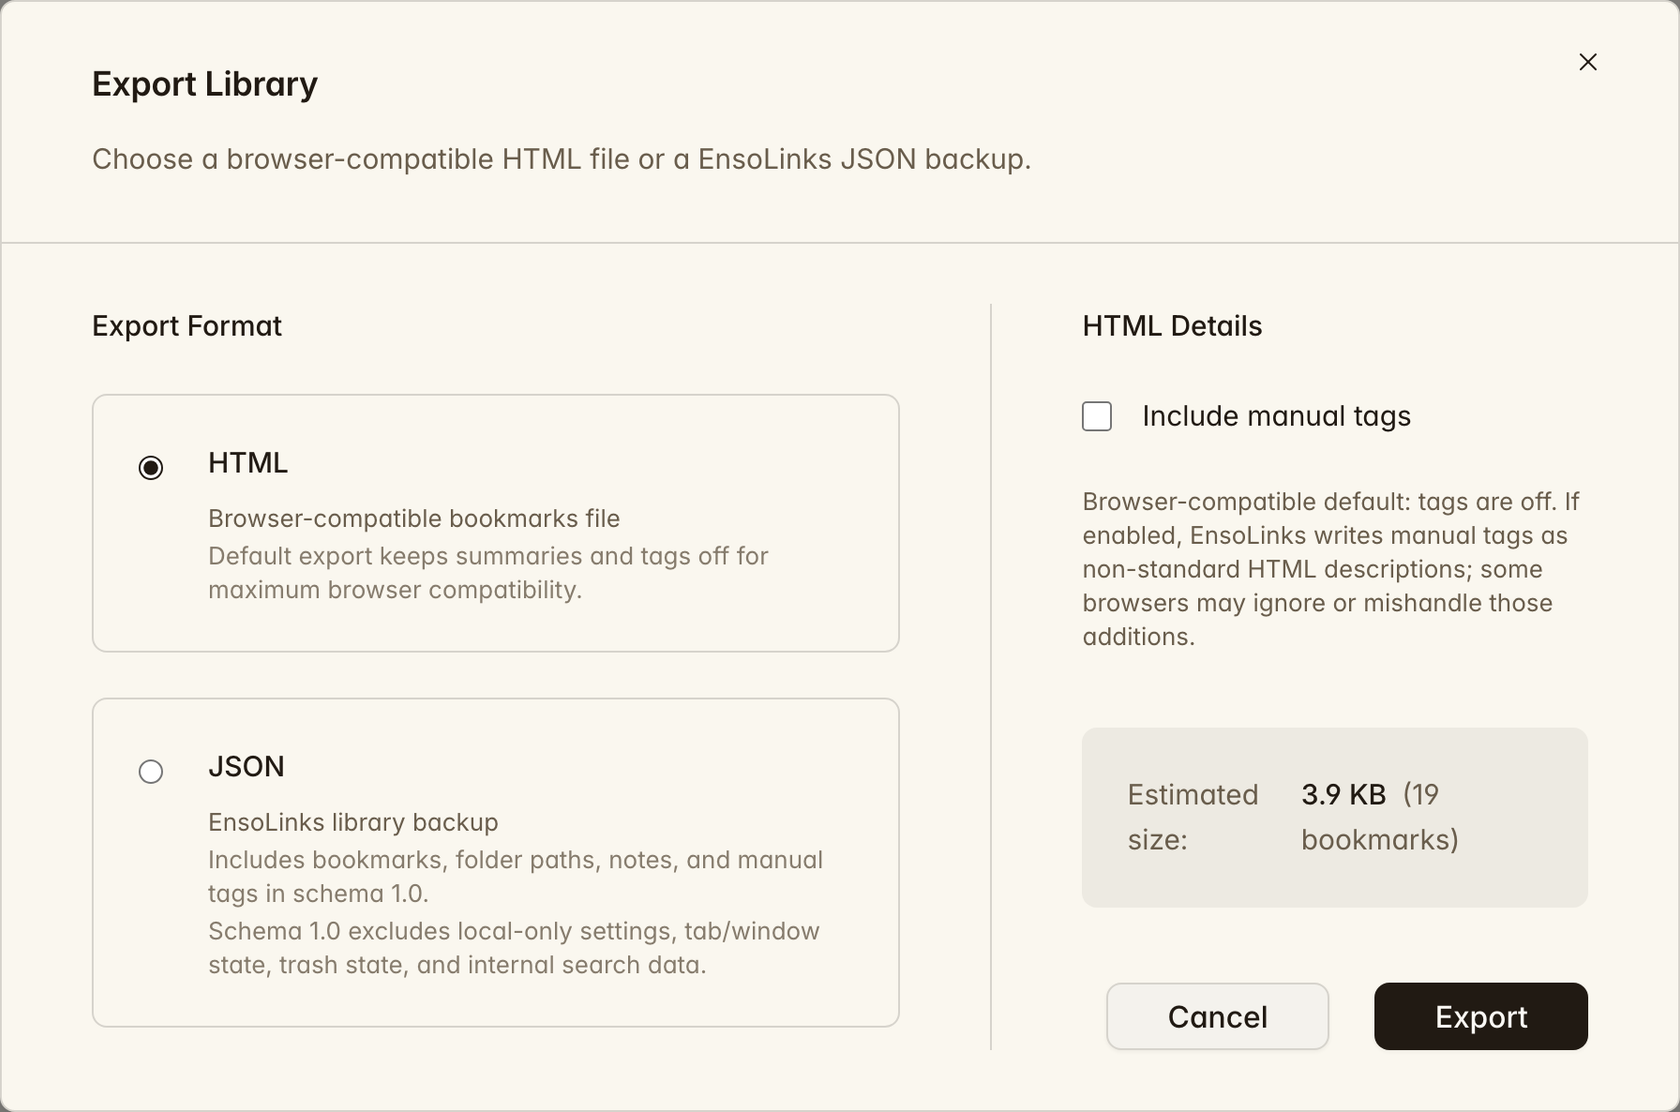Click "EnsoLinks library backup" description
This screenshot has height=1112, width=1680.
353,822
